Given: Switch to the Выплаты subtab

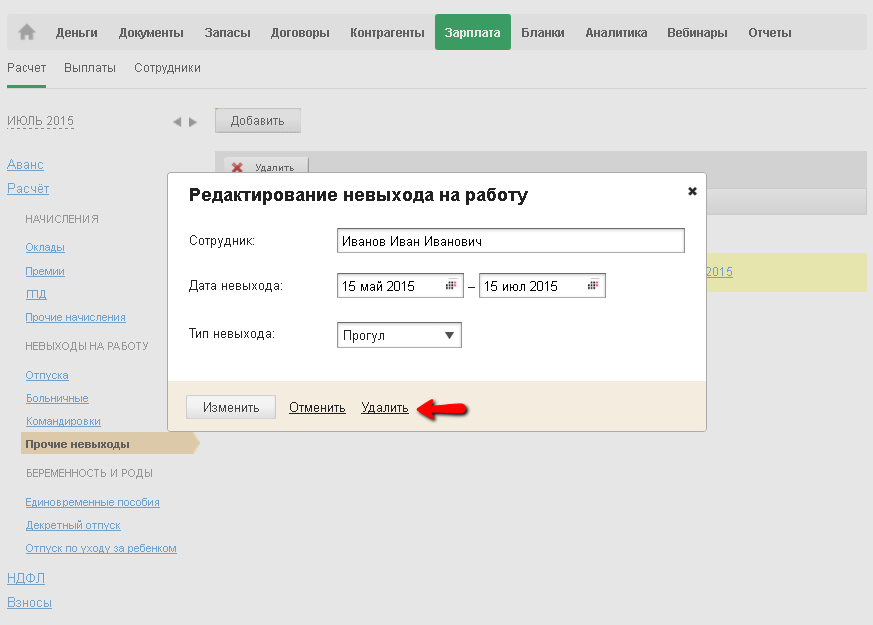Looking at the screenshot, I should pyautogui.click(x=90, y=68).
